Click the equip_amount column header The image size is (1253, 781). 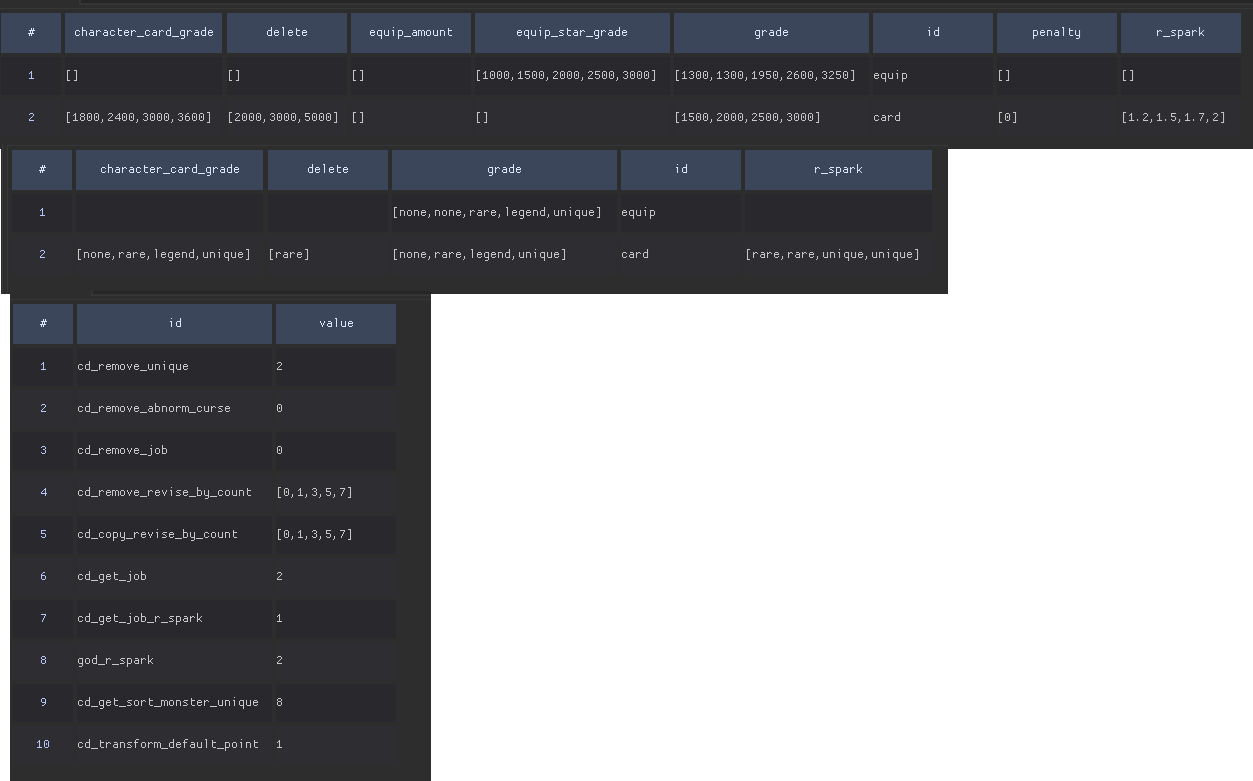(410, 33)
